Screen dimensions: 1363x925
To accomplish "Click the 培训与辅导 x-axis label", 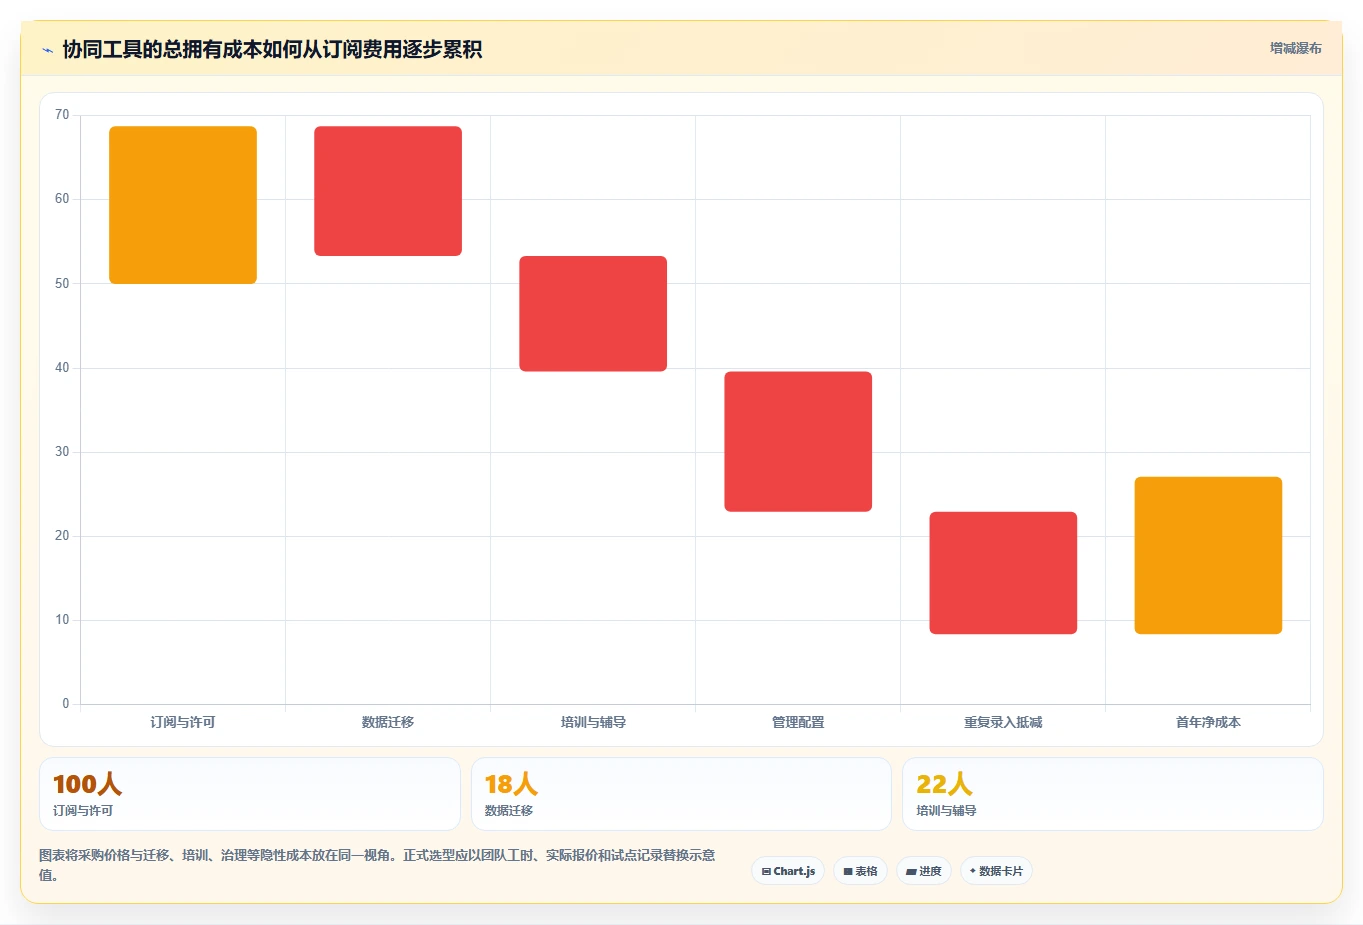I will point(593,722).
